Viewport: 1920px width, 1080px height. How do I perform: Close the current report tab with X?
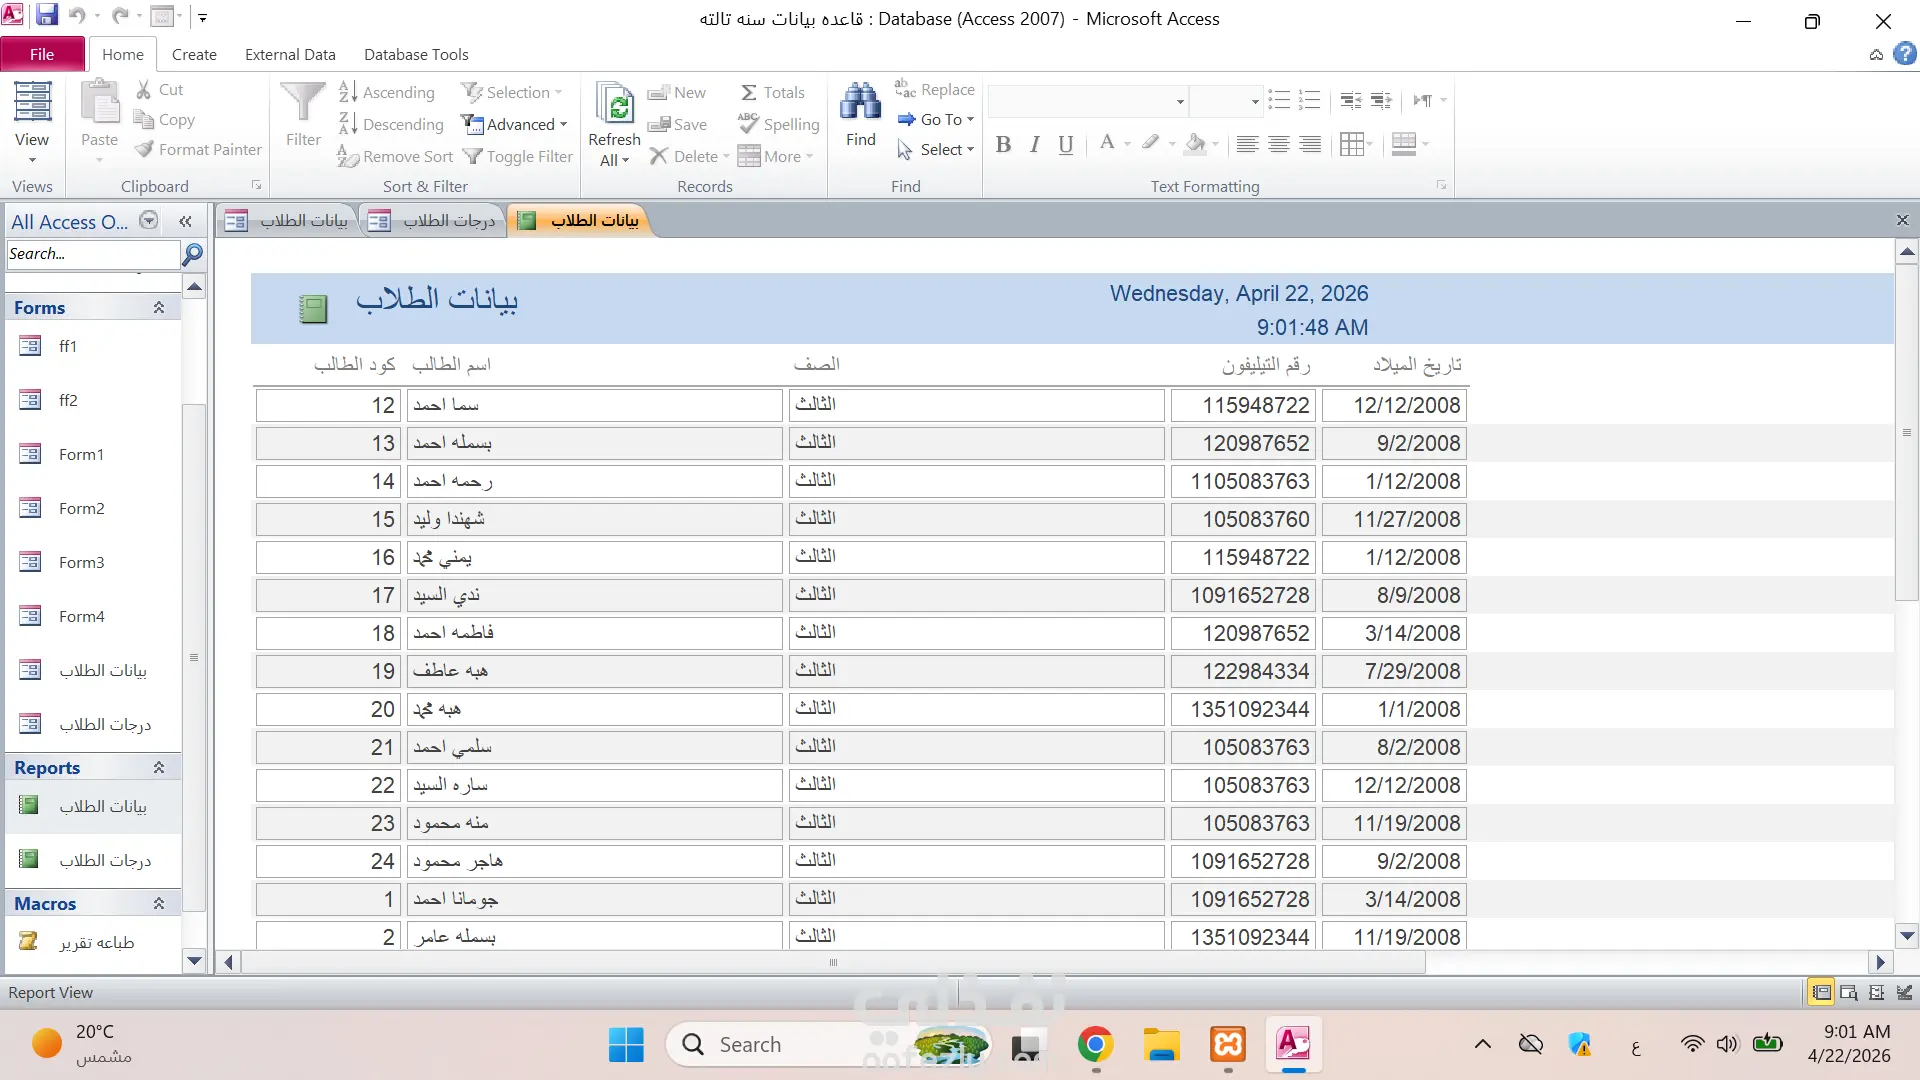[1902, 220]
